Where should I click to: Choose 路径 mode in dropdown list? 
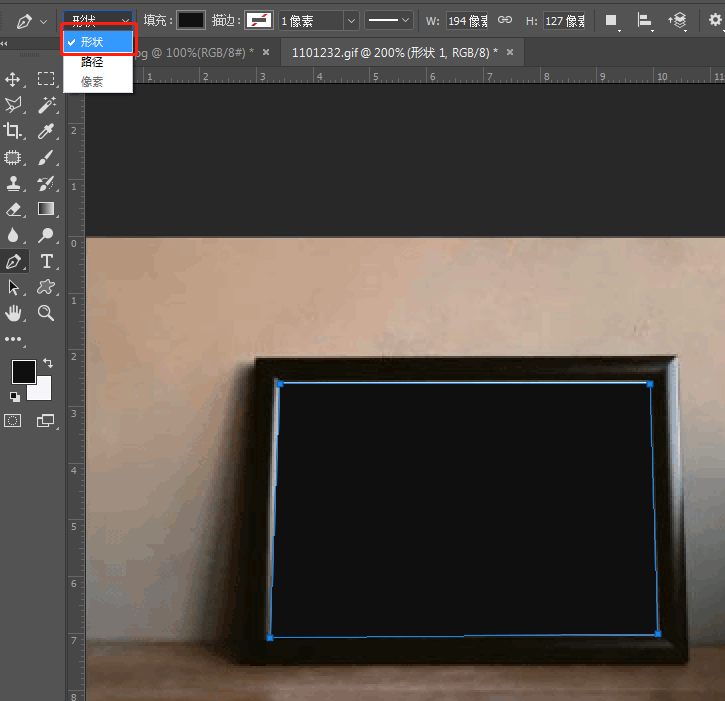pyautogui.click(x=98, y=62)
